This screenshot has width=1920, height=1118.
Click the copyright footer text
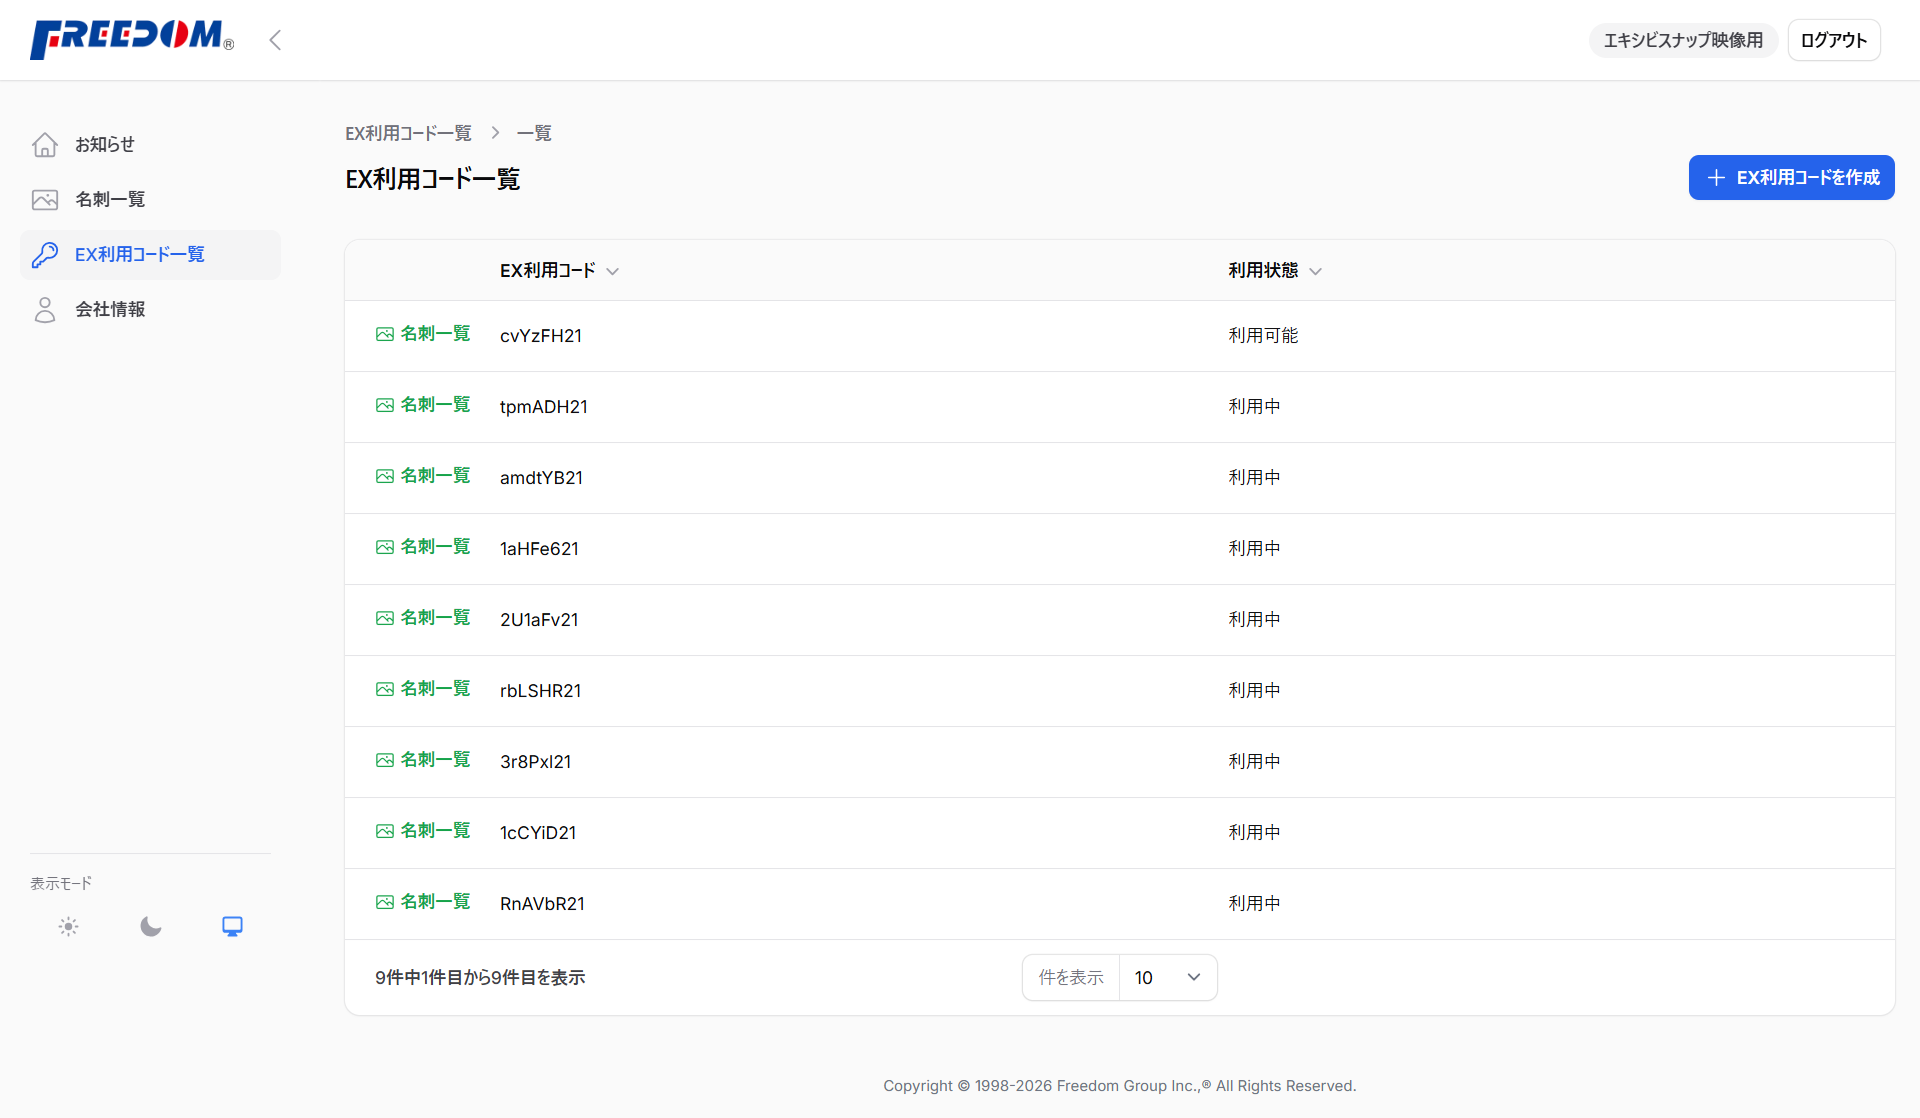(x=1120, y=1086)
